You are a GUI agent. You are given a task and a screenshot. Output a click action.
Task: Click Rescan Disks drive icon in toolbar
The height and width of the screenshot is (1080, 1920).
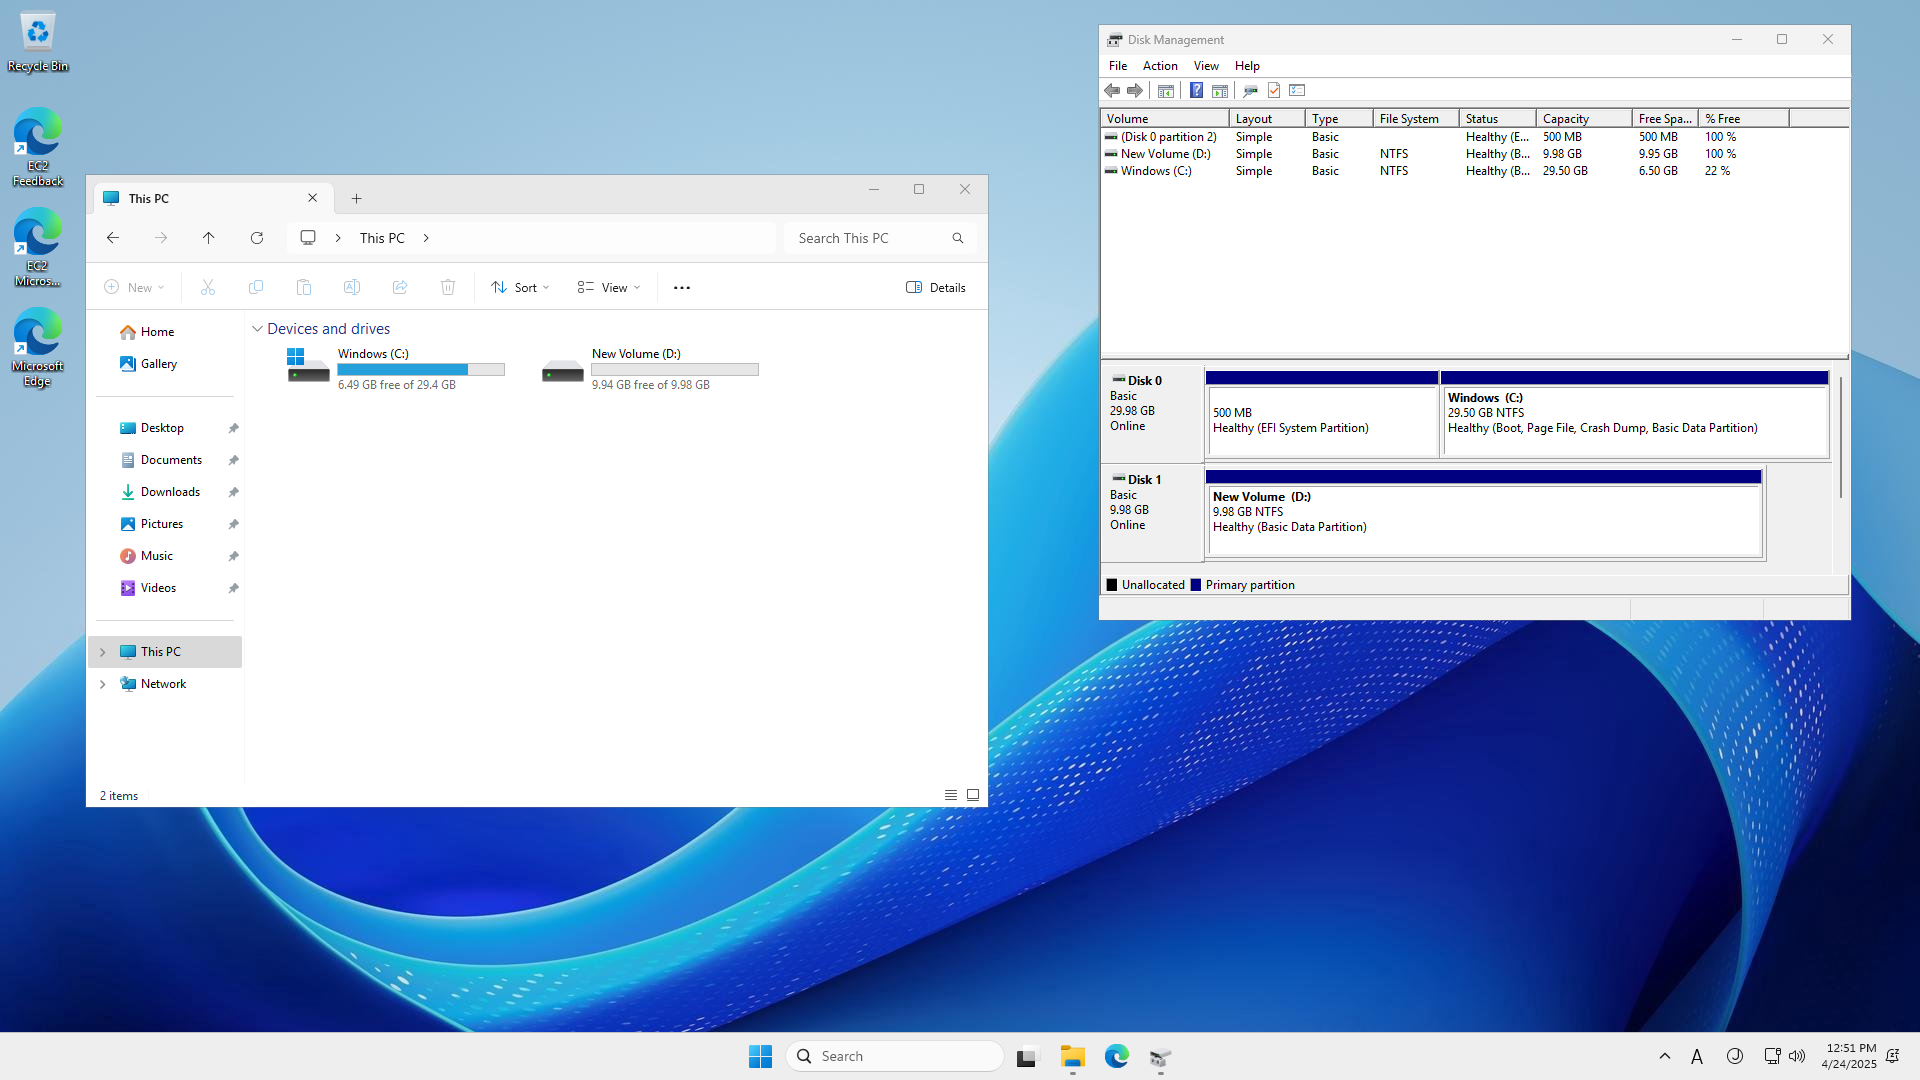point(1250,91)
